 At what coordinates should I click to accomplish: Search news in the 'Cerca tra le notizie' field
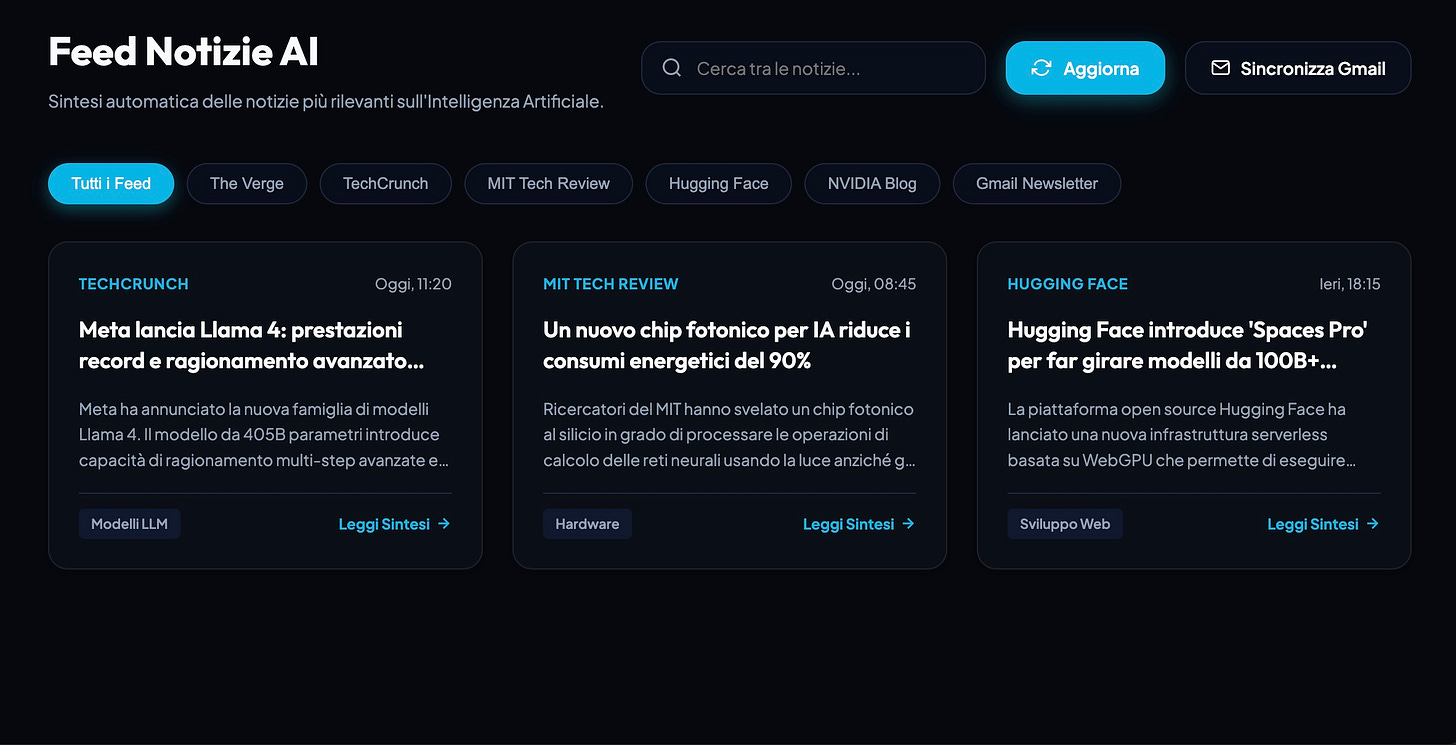tap(813, 68)
